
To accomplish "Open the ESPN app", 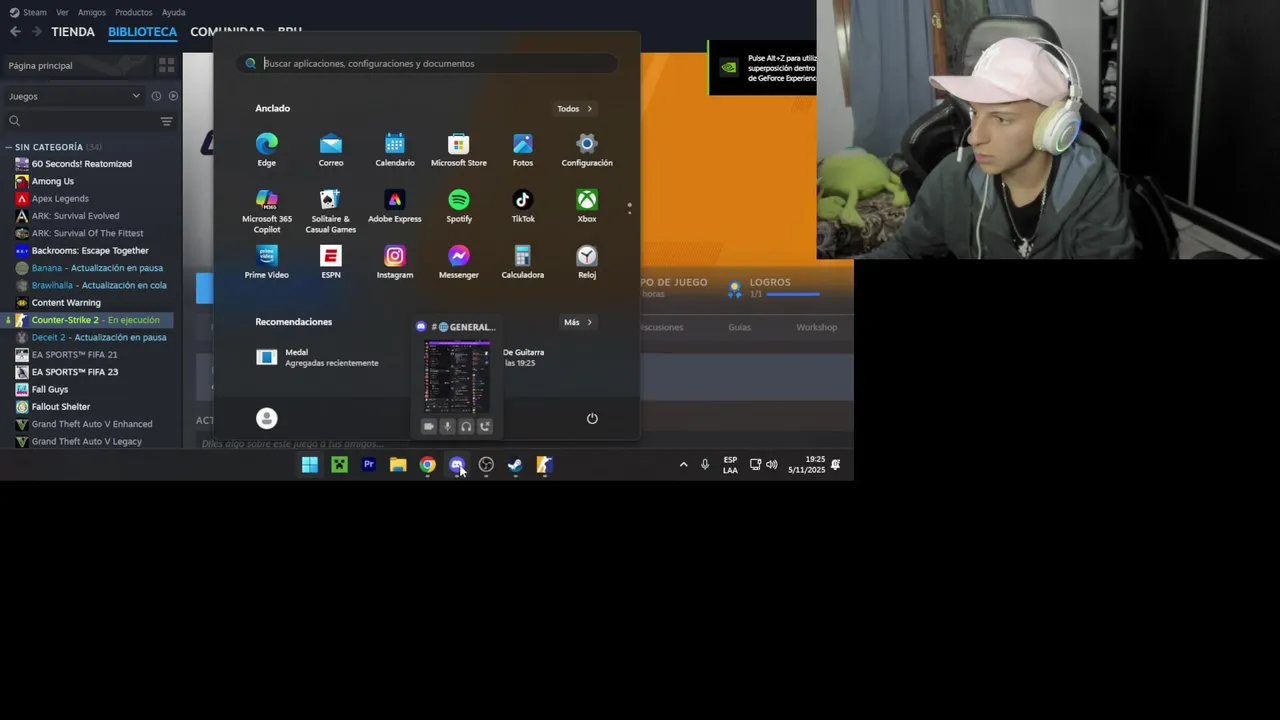I will (x=331, y=262).
